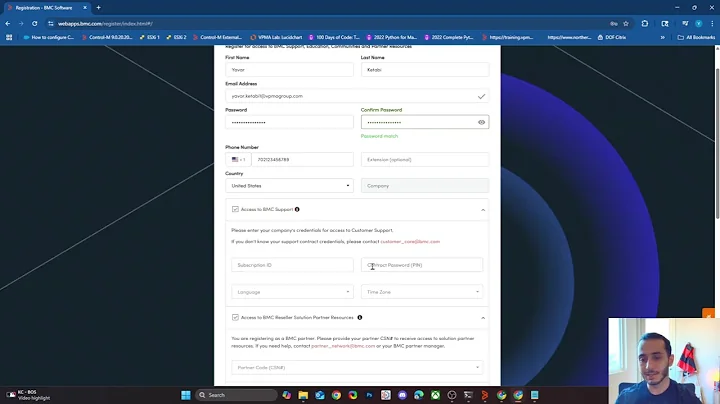Viewport: 720px width, 404px height.
Task: Open the DOF Citrix bookmark
Action: tap(612, 37)
